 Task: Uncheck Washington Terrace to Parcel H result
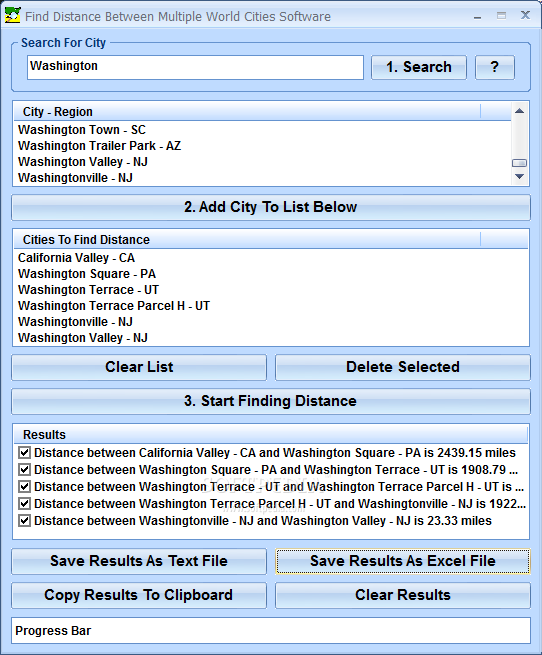point(24,487)
